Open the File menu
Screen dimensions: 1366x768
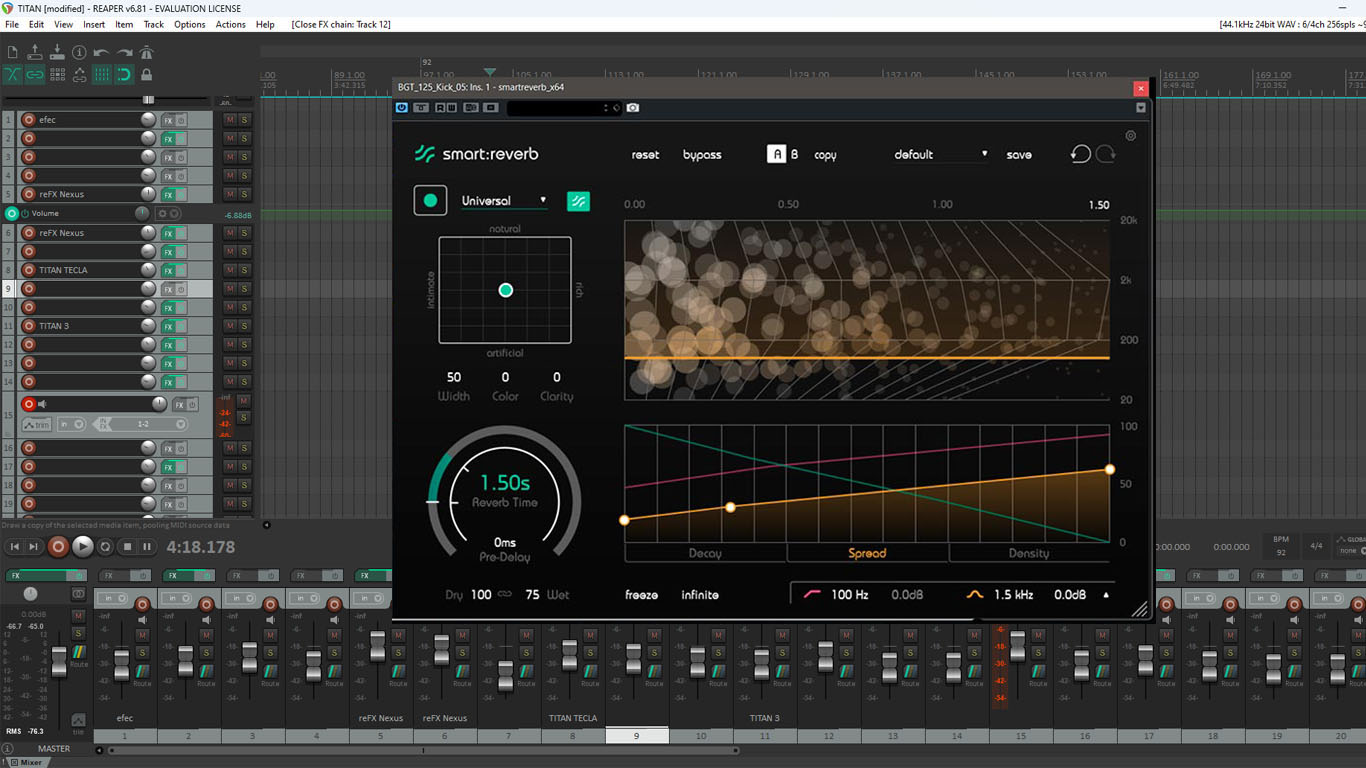click(x=12, y=24)
